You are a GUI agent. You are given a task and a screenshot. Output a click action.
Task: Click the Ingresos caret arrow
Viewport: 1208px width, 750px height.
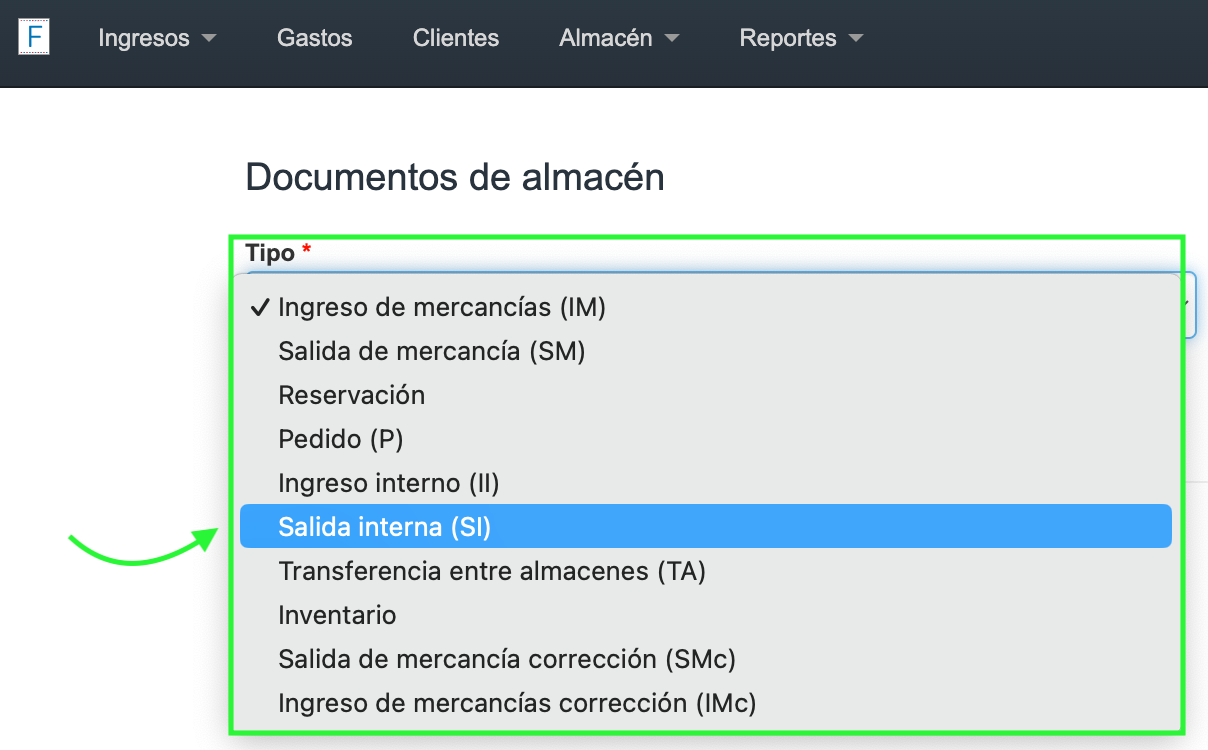[x=208, y=39]
